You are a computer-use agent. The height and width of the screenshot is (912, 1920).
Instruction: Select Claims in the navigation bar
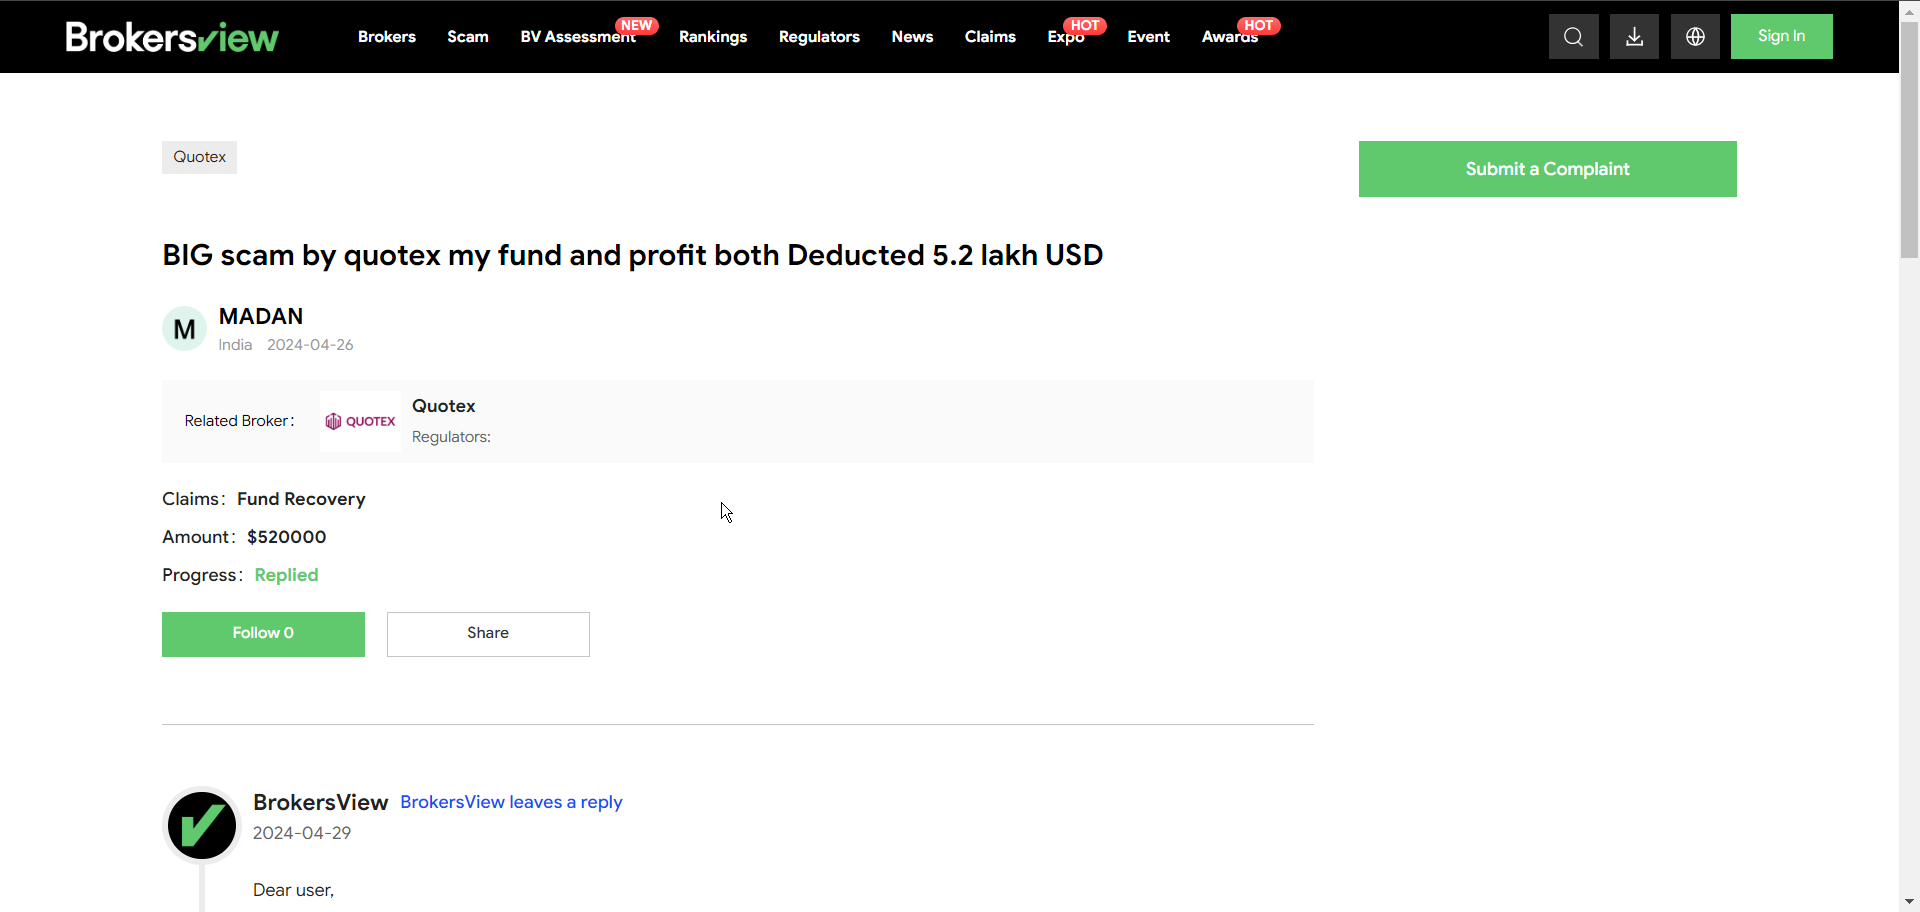click(x=990, y=37)
